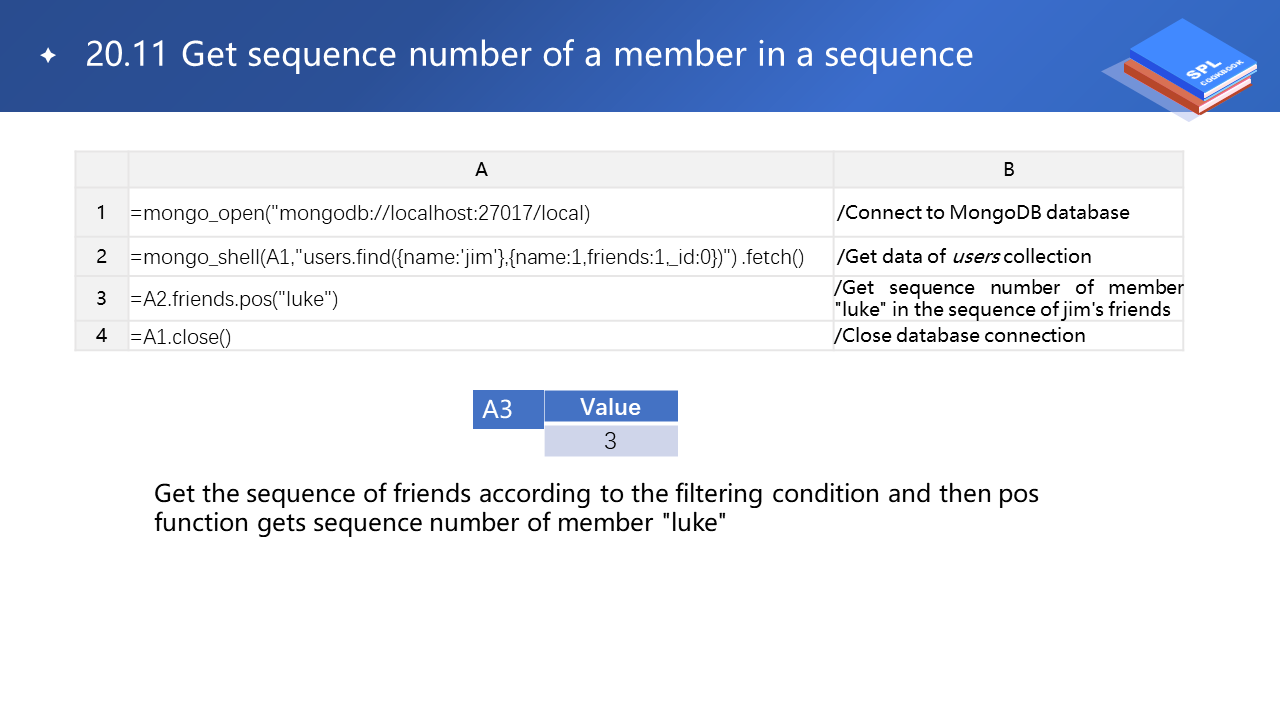Select the row 1 header

101,213
